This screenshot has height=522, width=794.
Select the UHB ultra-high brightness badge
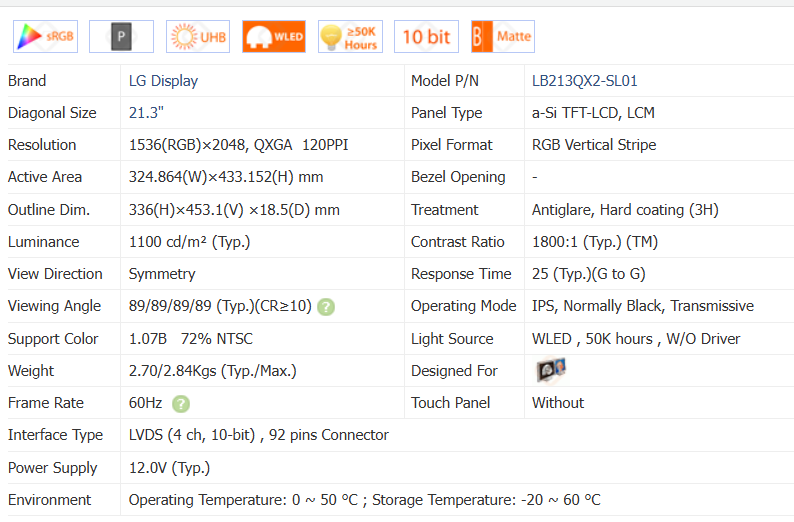[x=197, y=36]
